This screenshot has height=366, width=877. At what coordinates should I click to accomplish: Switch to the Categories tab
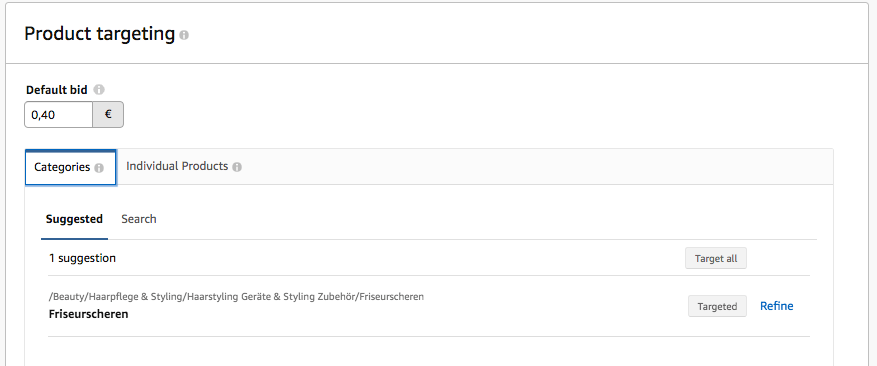coord(70,167)
